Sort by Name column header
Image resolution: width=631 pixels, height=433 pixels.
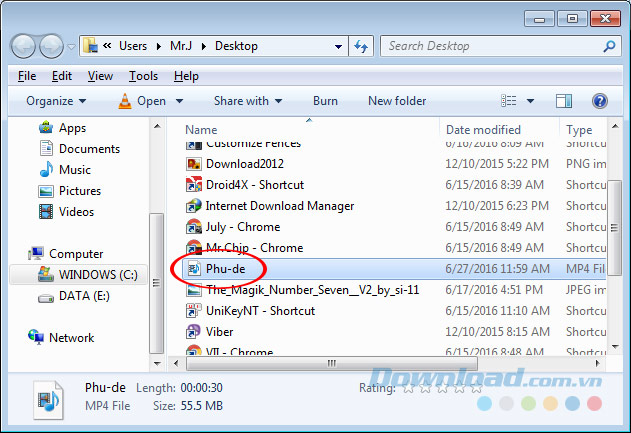point(201,130)
